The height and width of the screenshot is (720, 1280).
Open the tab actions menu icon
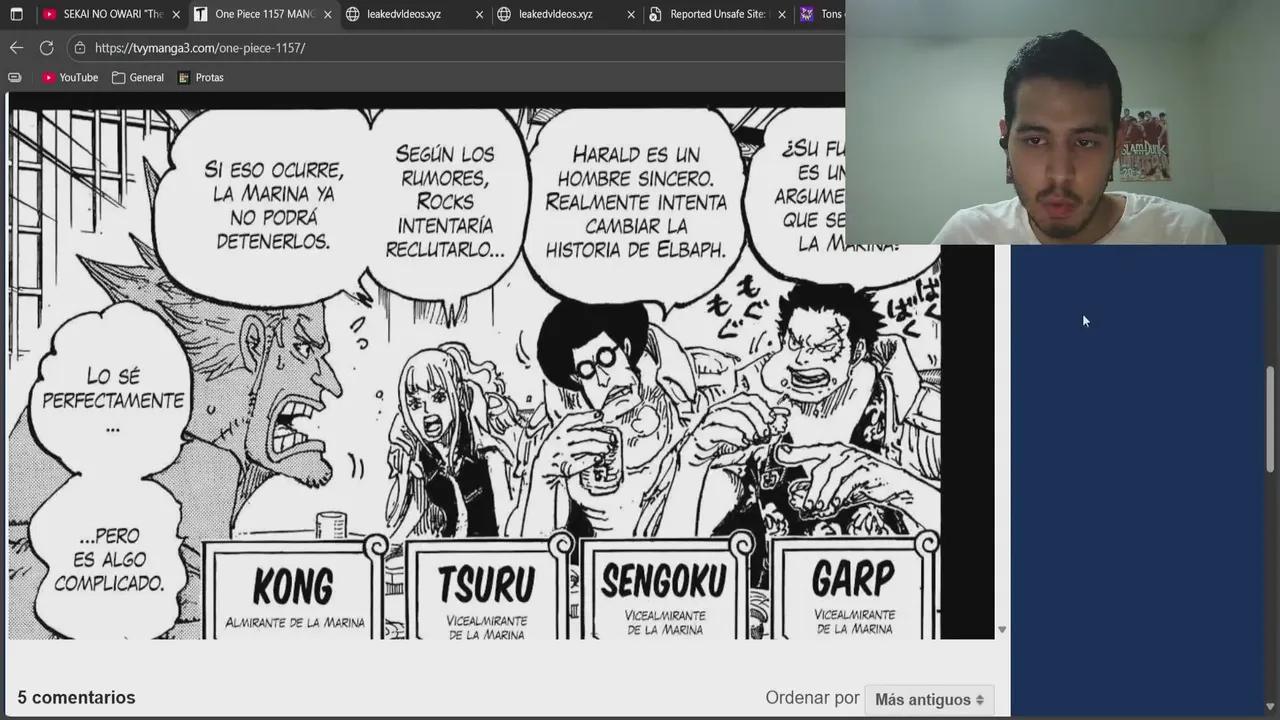pos(16,14)
